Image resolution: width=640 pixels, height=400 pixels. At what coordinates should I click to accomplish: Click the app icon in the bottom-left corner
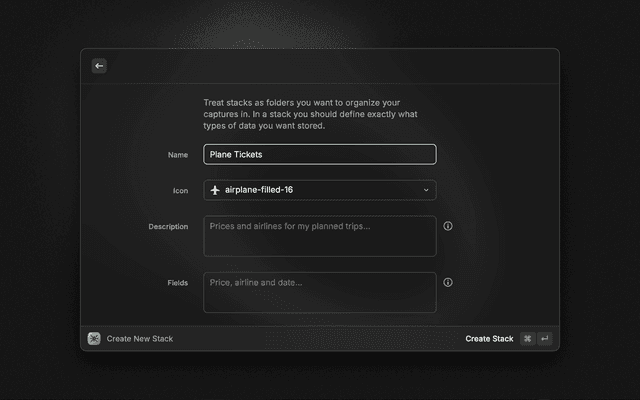94,339
